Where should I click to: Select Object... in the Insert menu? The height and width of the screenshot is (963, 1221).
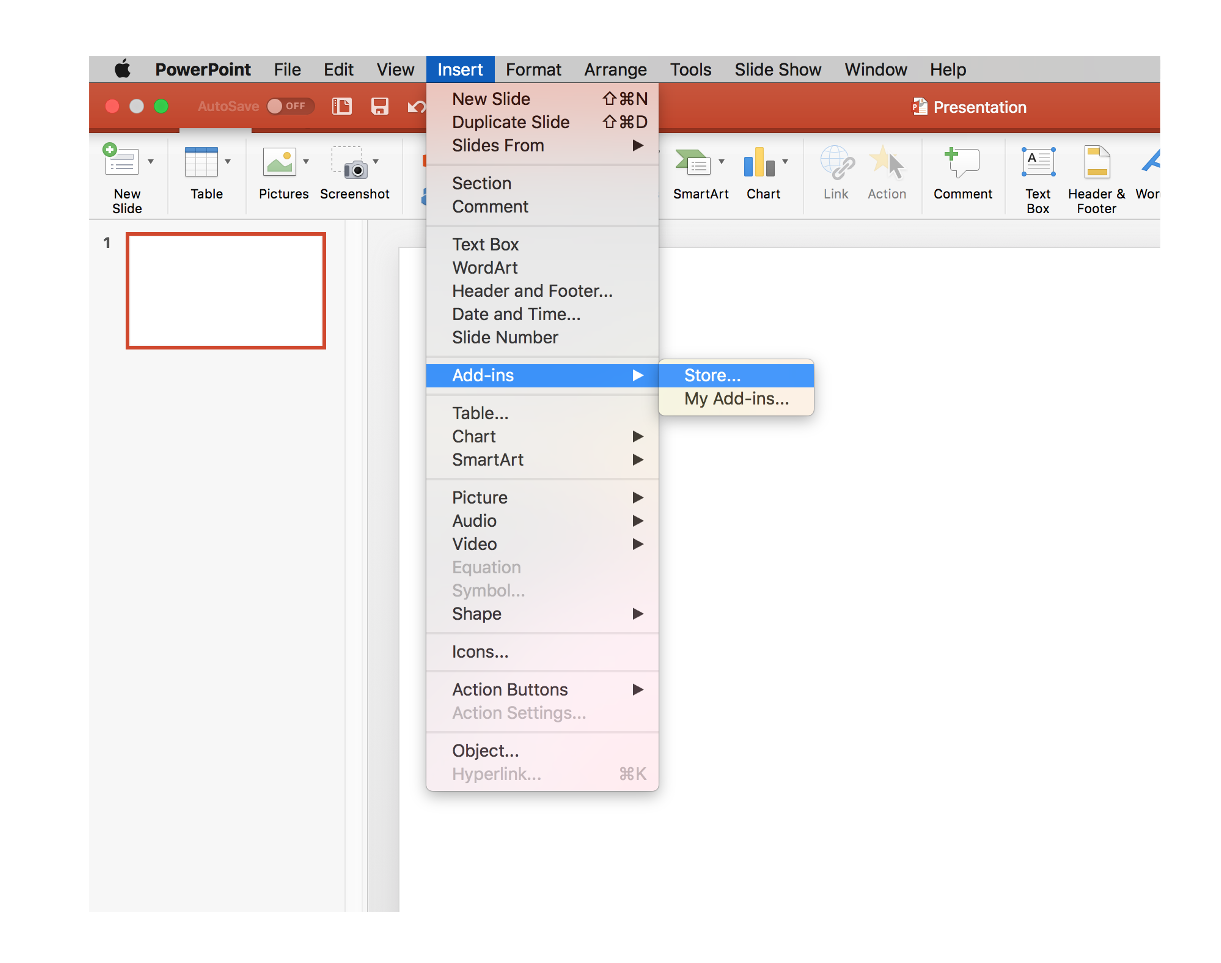(x=542, y=751)
